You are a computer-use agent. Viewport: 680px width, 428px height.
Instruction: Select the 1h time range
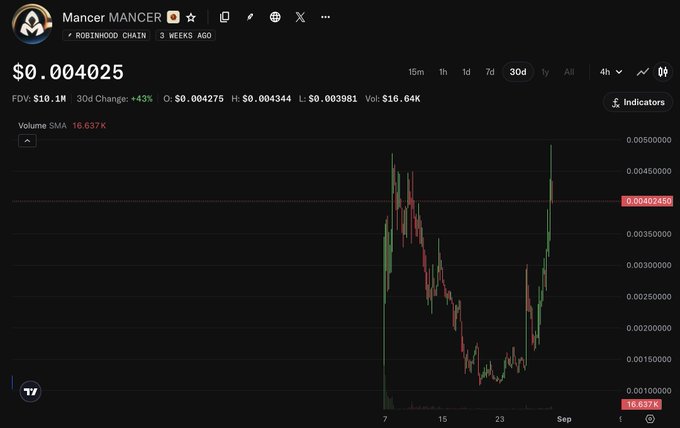coord(443,72)
